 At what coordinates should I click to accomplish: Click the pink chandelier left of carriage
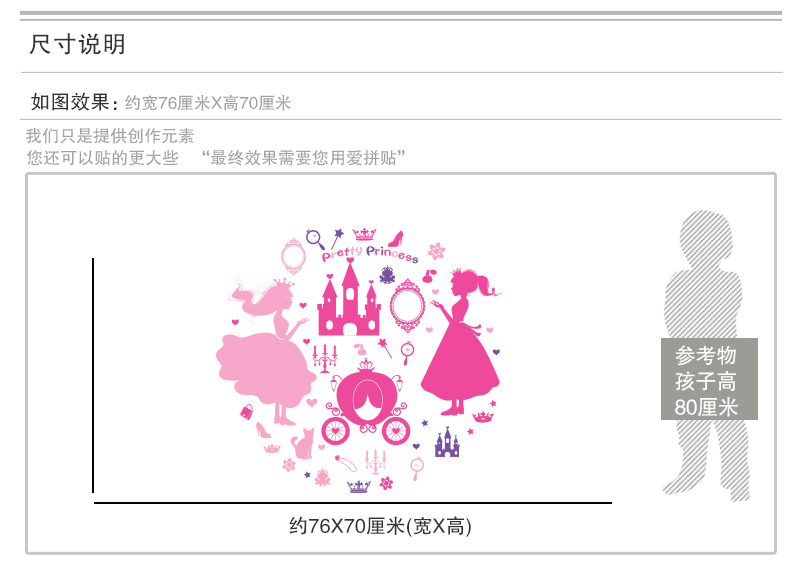click(324, 358)
